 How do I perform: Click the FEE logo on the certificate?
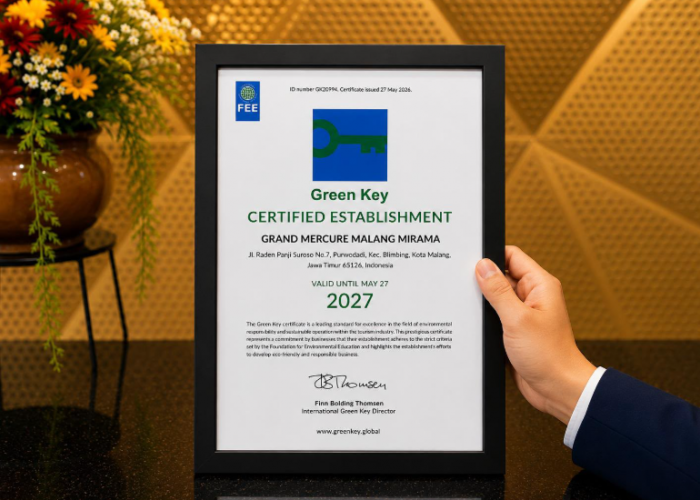point(247,101)
